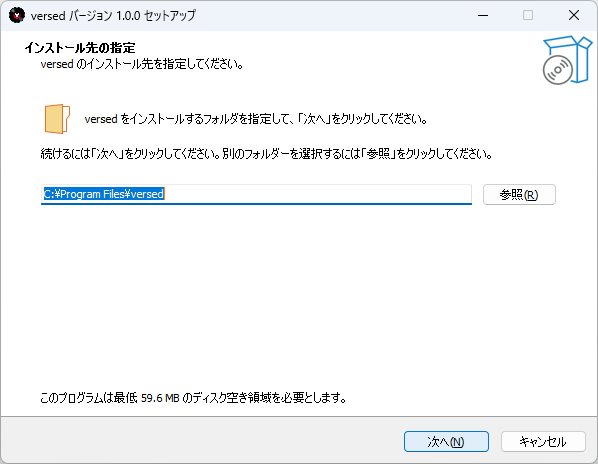The height and width of the screenshot is (464, 598).
Task: Click the installer box icon at top right
Action: tap(567, 60)
